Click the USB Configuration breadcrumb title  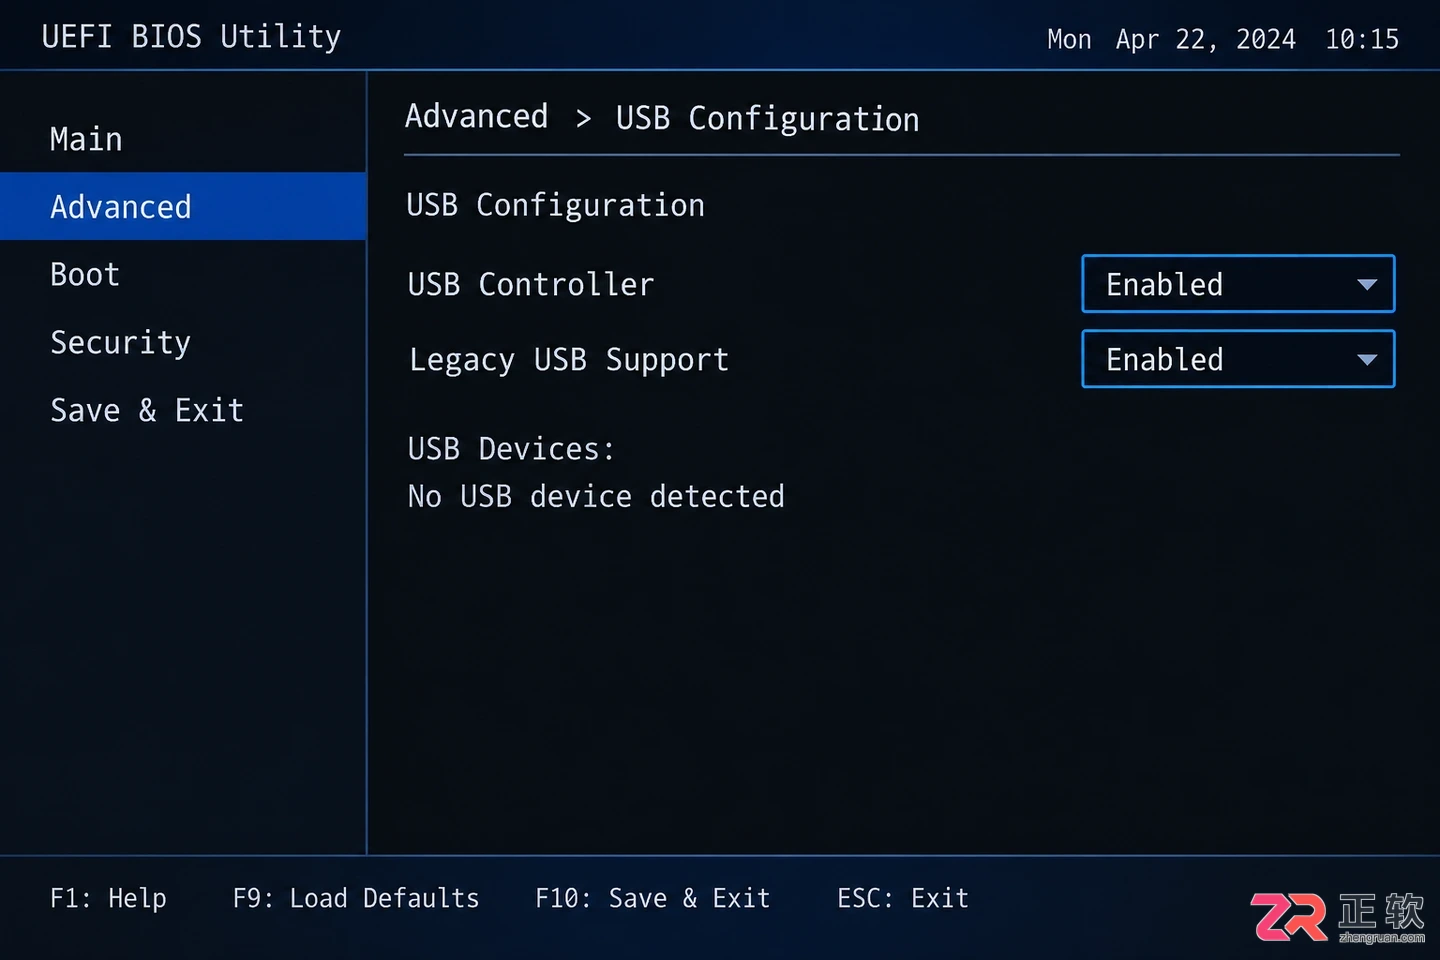(767, 118)
